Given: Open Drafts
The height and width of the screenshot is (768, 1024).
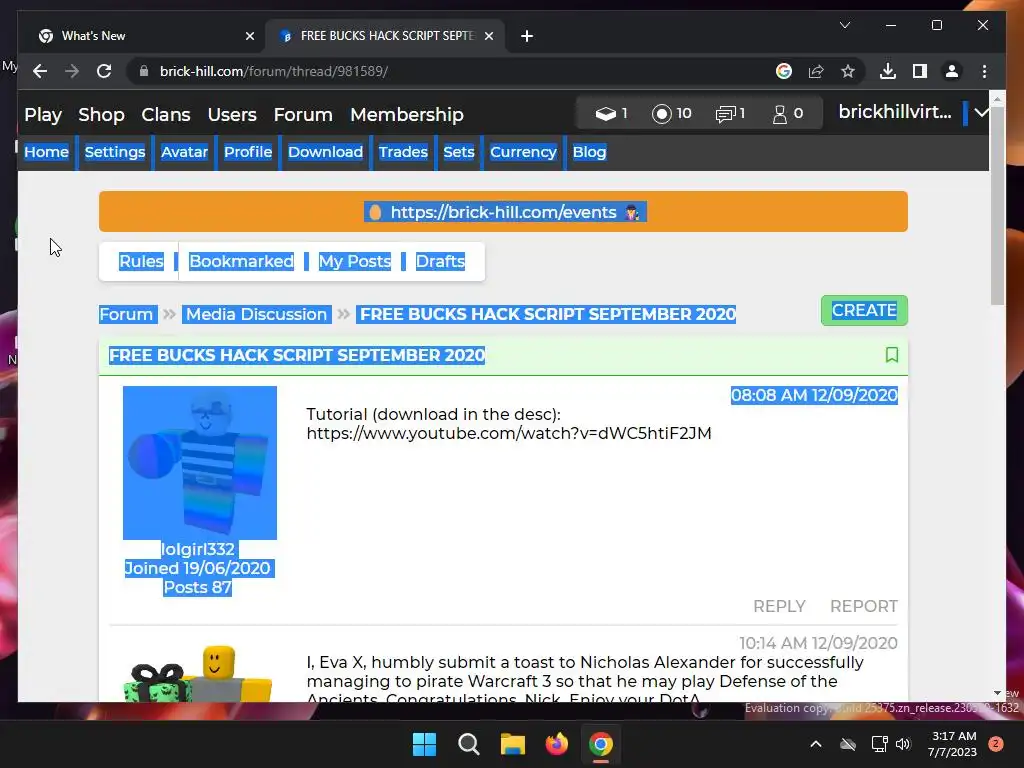Looking at the screenshot, I should 440,261.
